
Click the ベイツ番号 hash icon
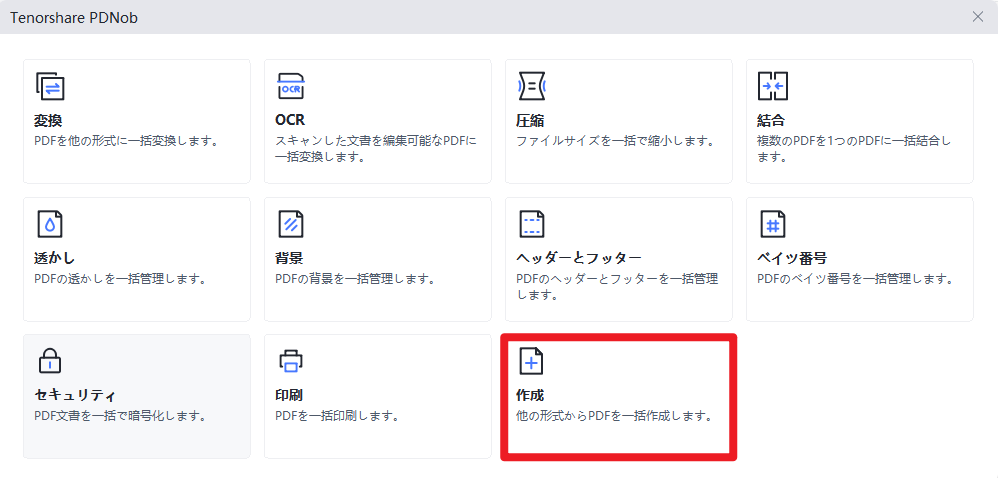click(x=773, y=224)
